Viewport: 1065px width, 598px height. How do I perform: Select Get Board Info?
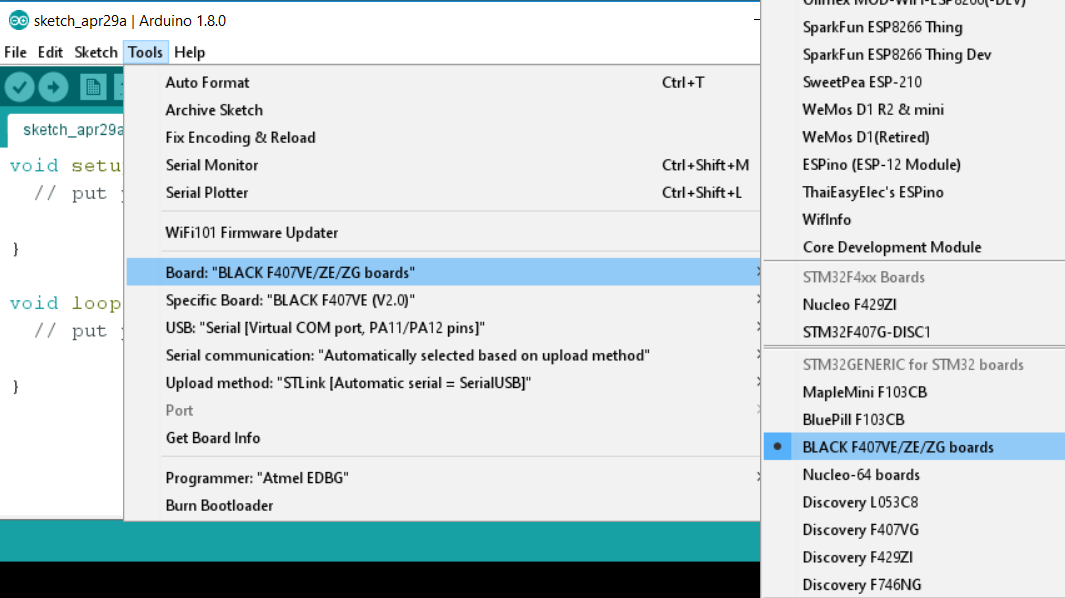443,438
